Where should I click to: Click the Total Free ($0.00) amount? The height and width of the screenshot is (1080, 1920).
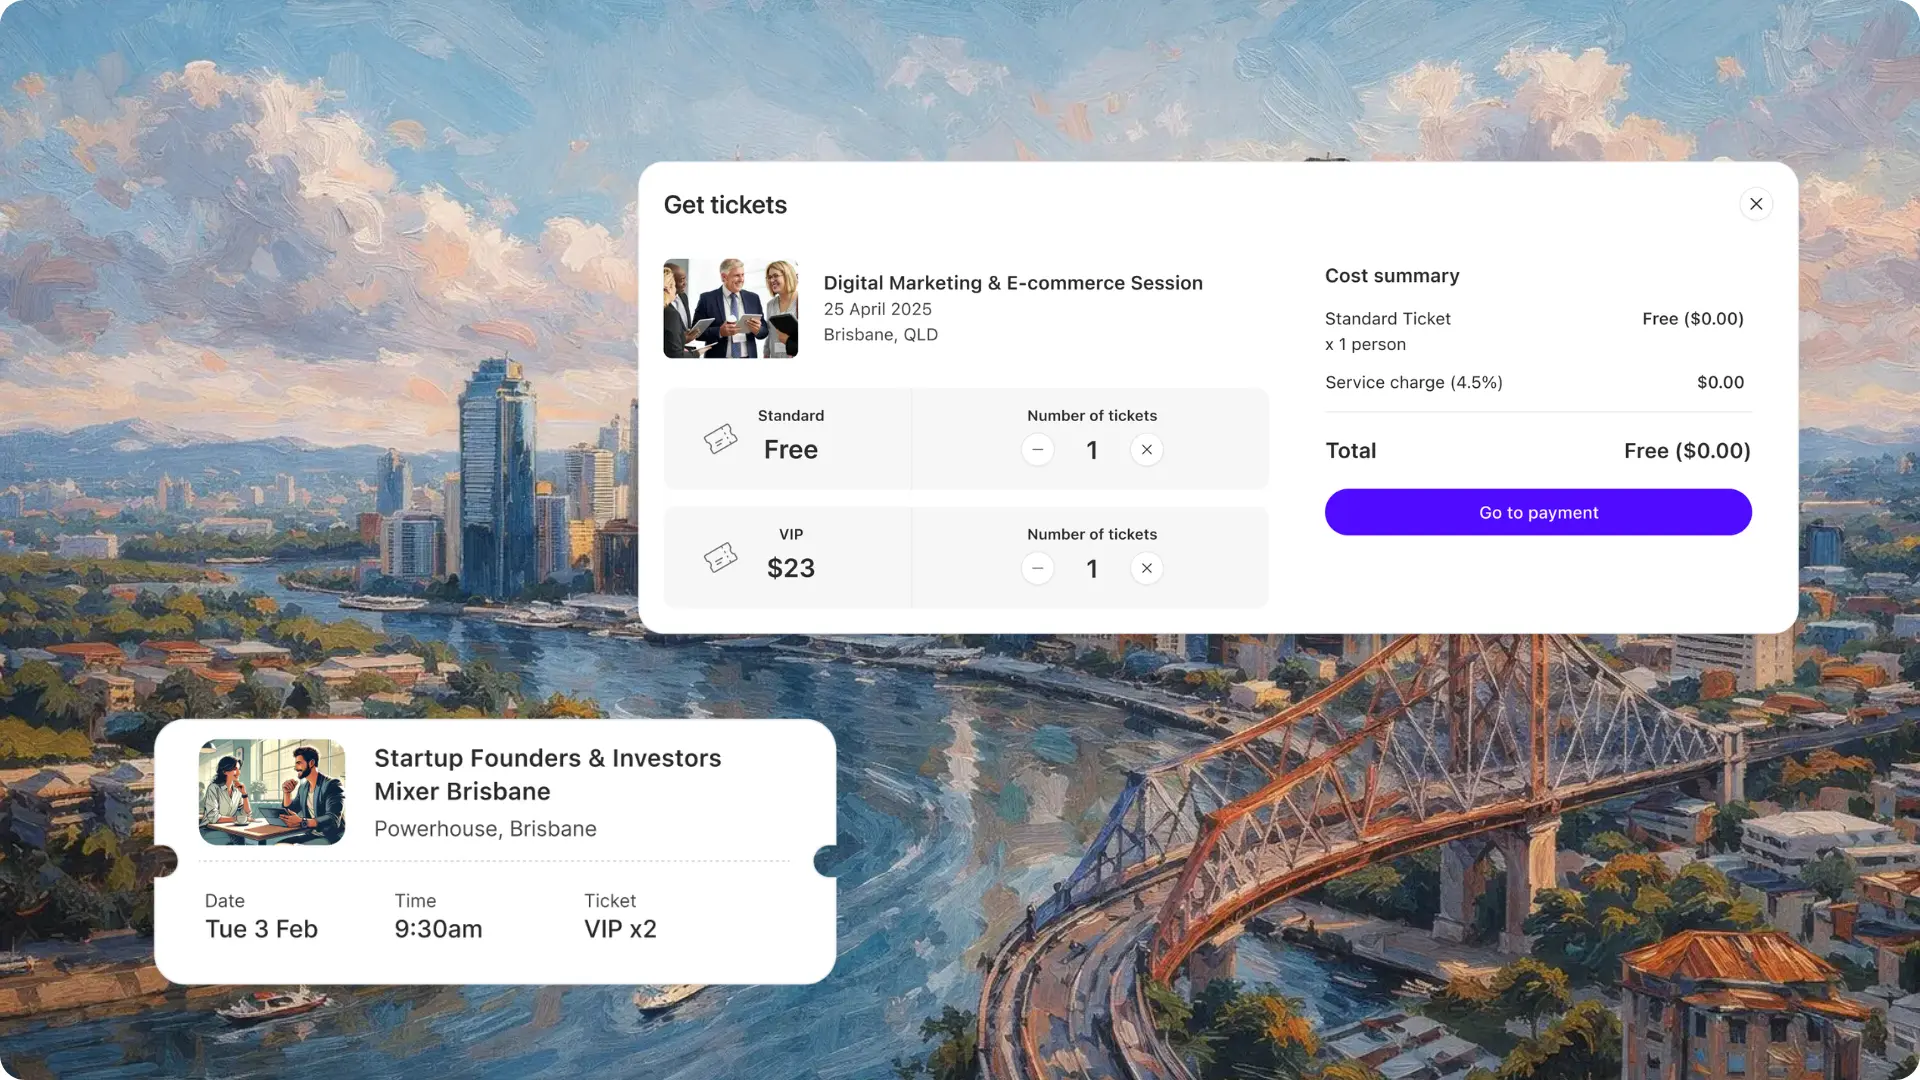pyautogui.click(x=1687, y=451)
